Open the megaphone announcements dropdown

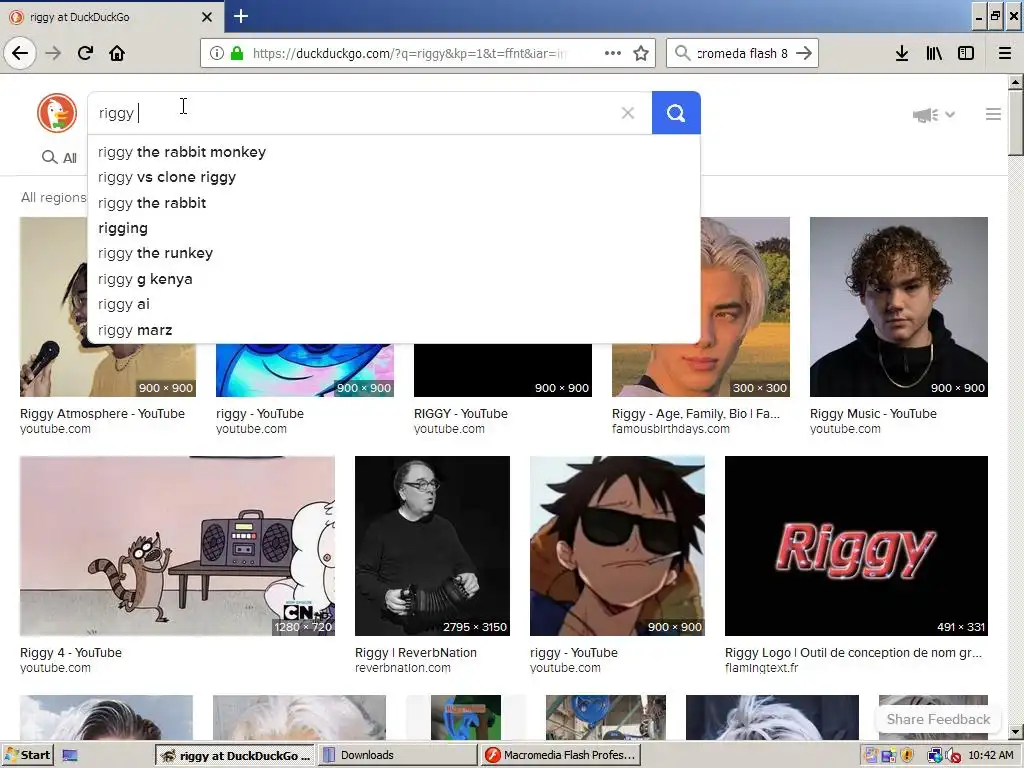coord(934,115)
